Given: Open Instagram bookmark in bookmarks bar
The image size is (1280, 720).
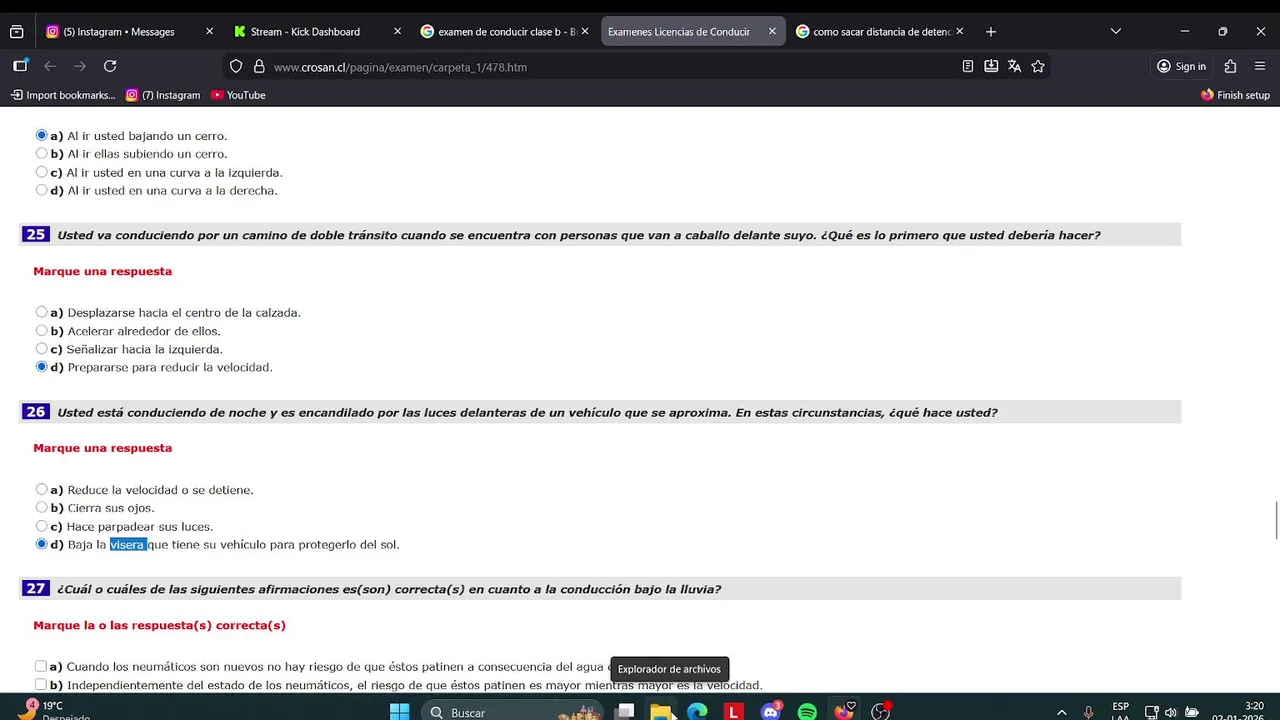Looking at the screenshot, I should coord(163,95).
